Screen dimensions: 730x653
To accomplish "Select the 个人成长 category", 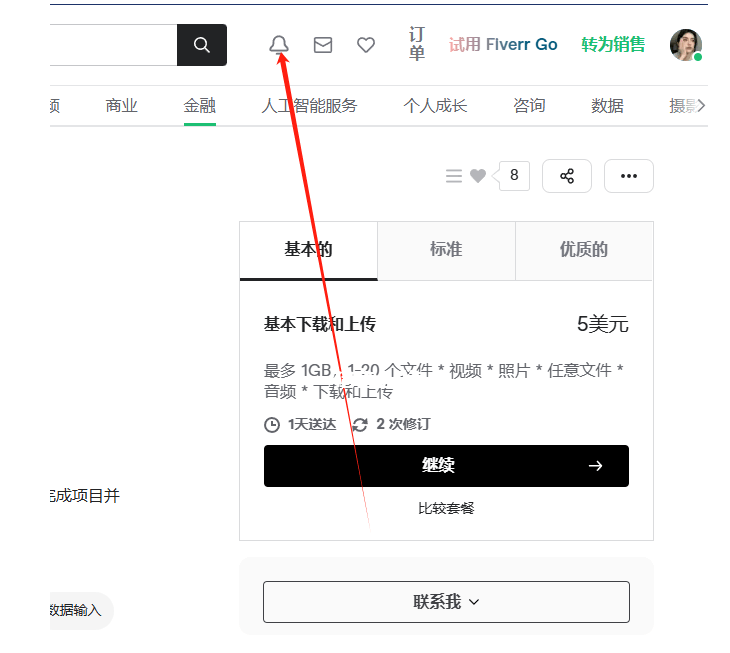I will pos(435,106).
